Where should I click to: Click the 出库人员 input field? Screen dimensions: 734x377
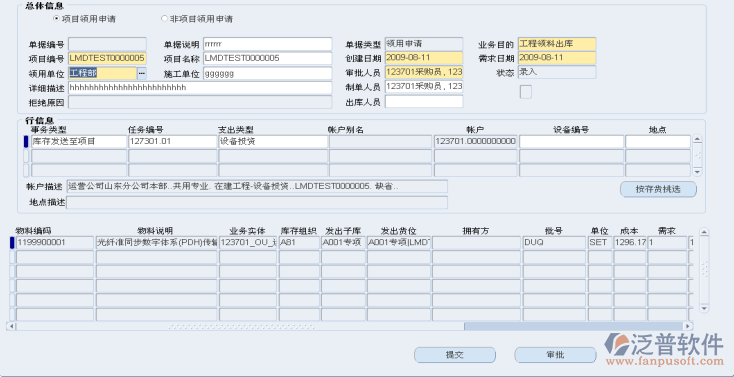424,102
